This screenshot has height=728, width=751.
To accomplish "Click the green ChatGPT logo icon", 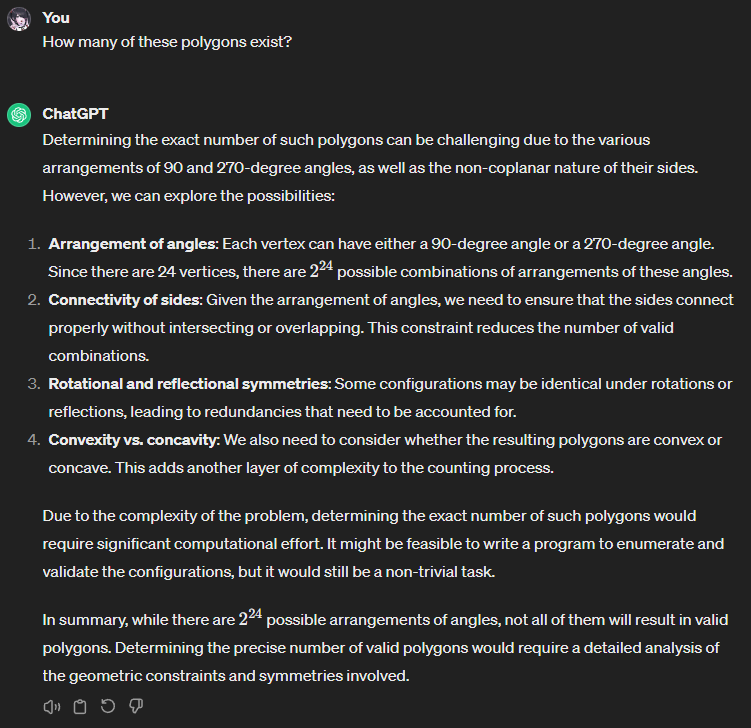I will click(18, 116).
